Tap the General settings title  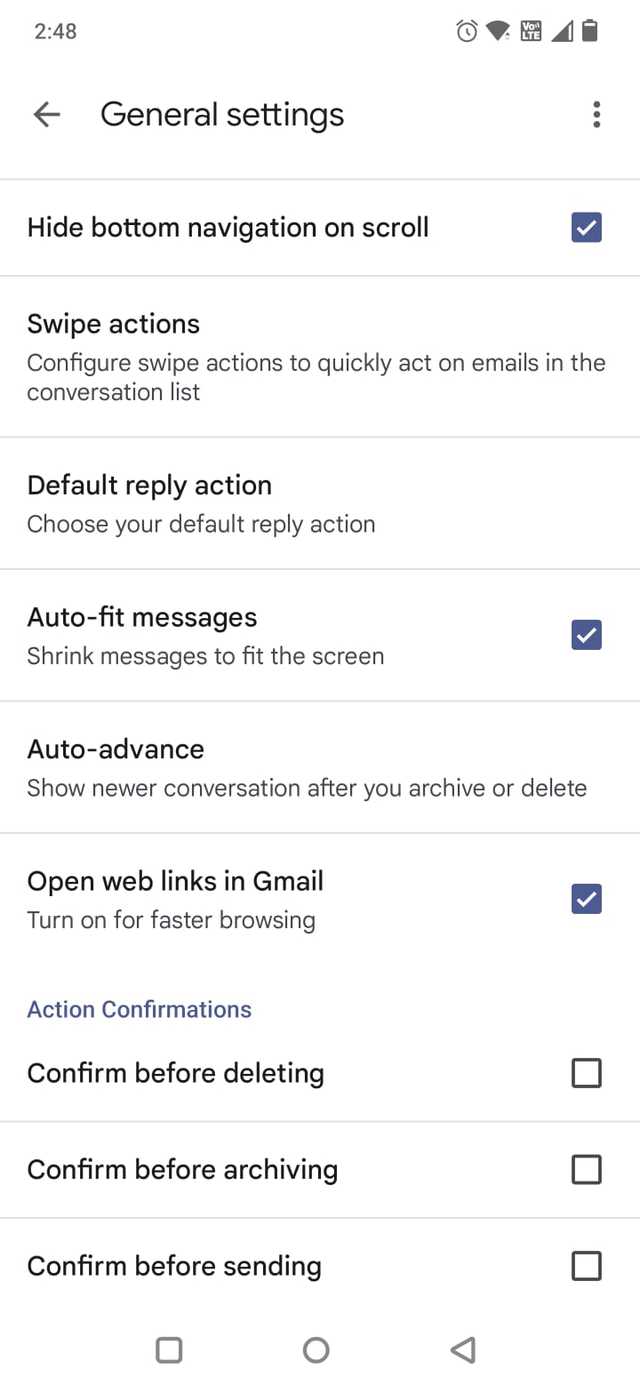pyautogui.click(x=222, y=115)
